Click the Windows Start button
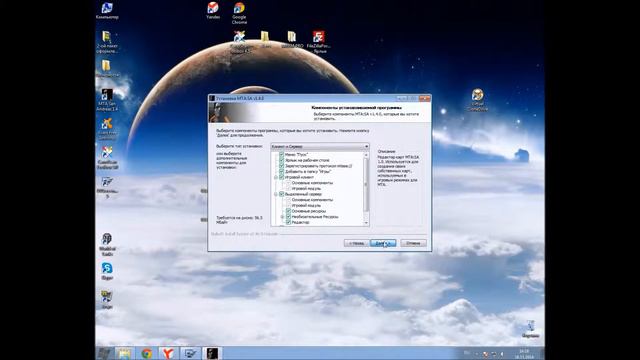Screen dimensions: 640x360 [104, 353]
